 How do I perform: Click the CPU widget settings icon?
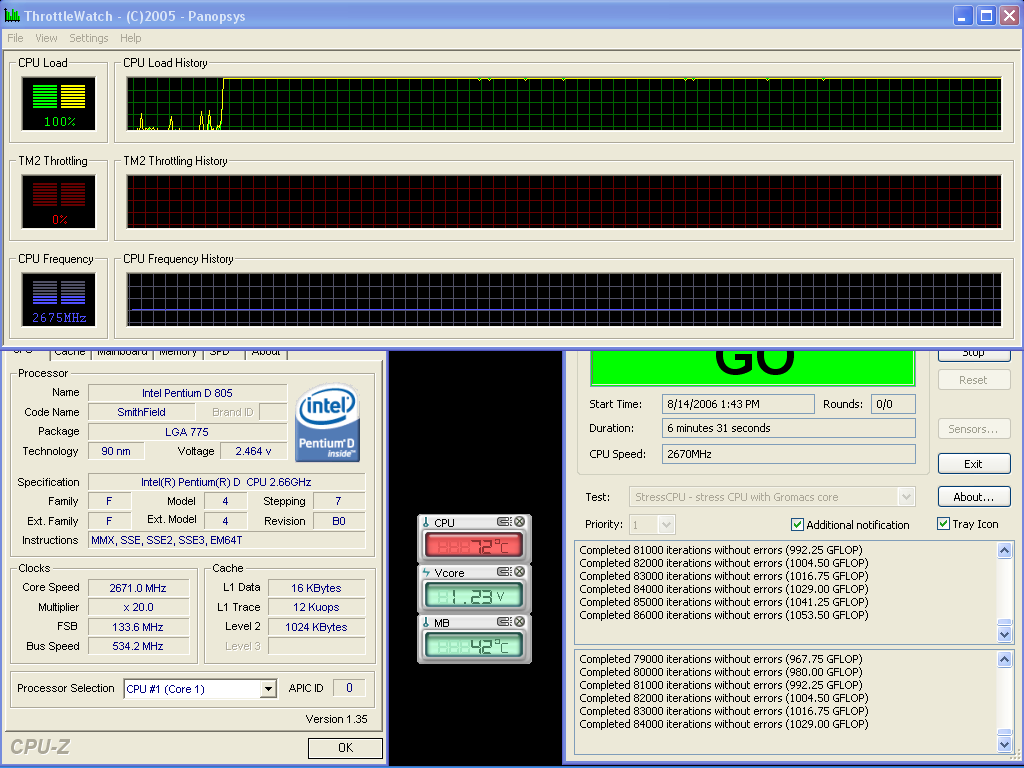point(504,522)
